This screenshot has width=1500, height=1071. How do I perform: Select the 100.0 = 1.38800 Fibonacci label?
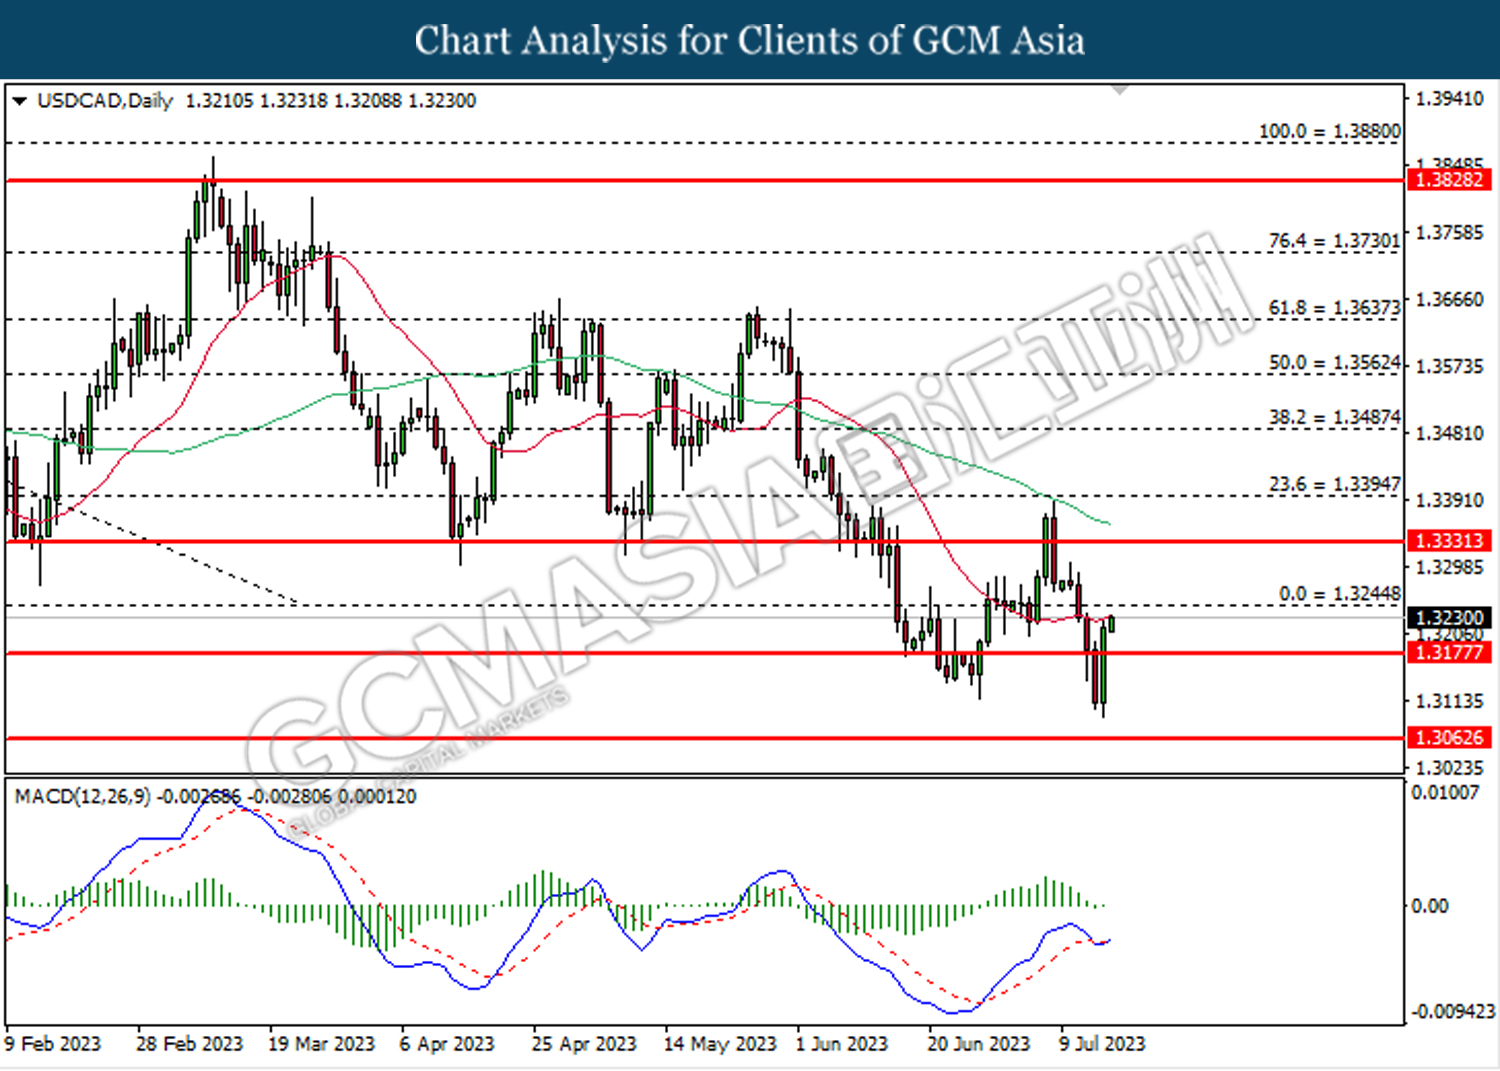click(1329, 131)
